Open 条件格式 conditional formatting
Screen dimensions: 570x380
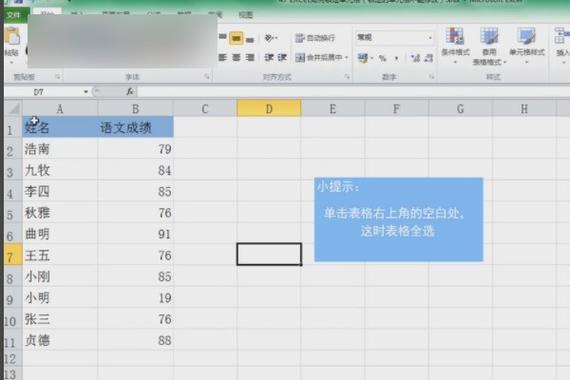coord(455,45)
